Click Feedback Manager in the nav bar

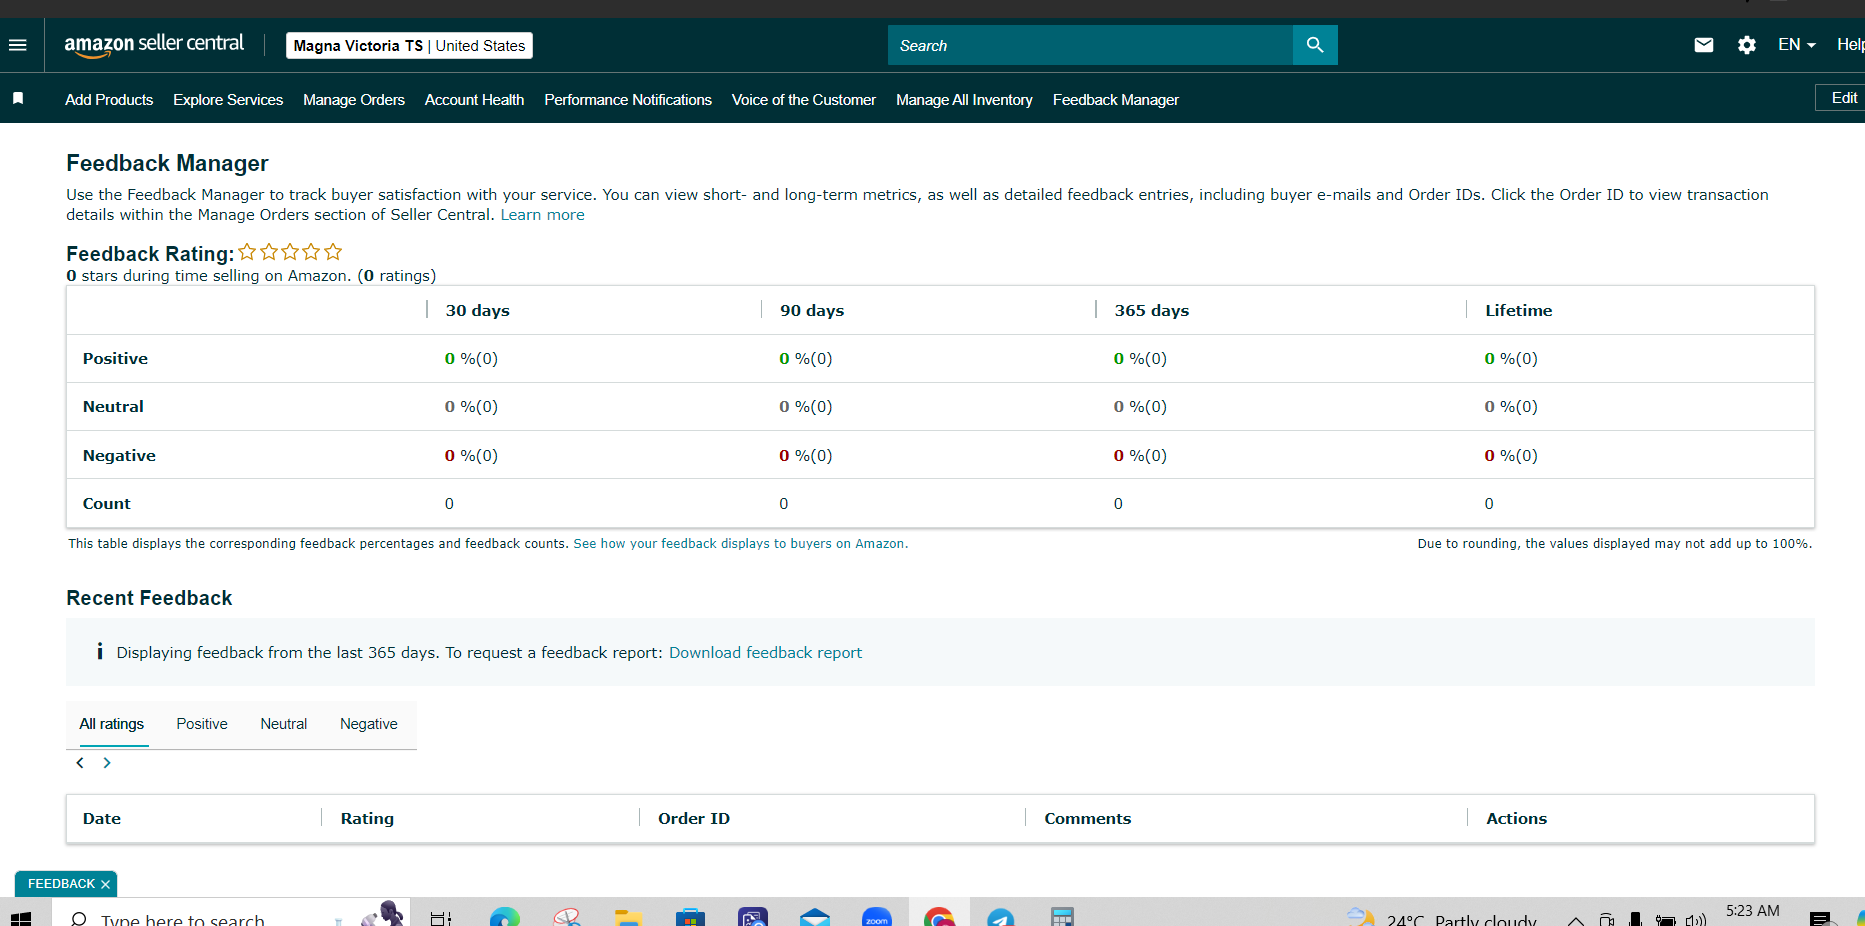[1116, 100]
